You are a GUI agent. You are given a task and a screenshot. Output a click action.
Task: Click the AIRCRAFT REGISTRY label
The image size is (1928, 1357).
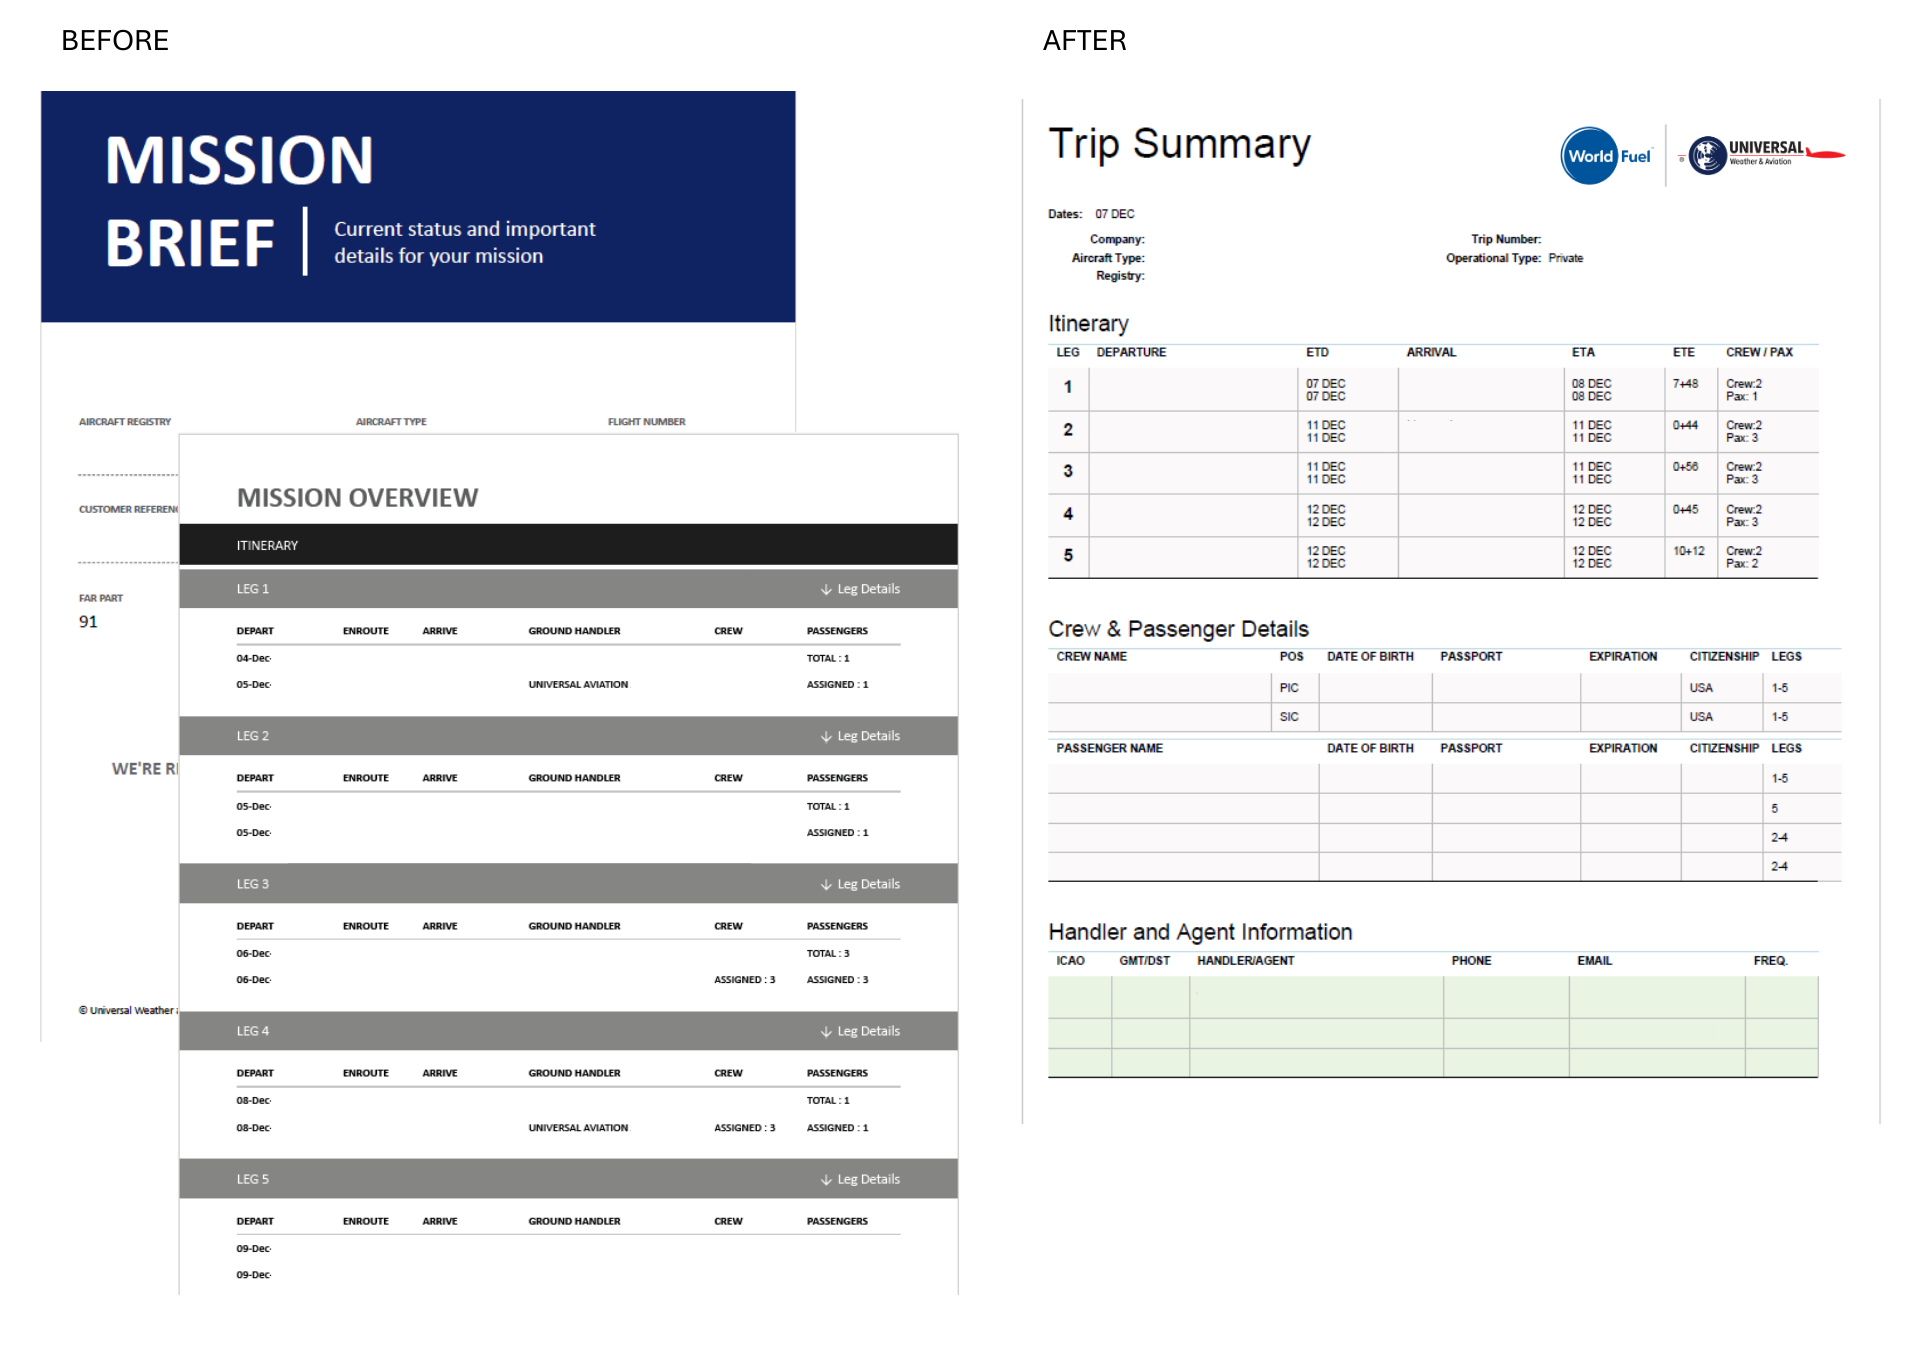pyautogui.click(x=125, y=422)
